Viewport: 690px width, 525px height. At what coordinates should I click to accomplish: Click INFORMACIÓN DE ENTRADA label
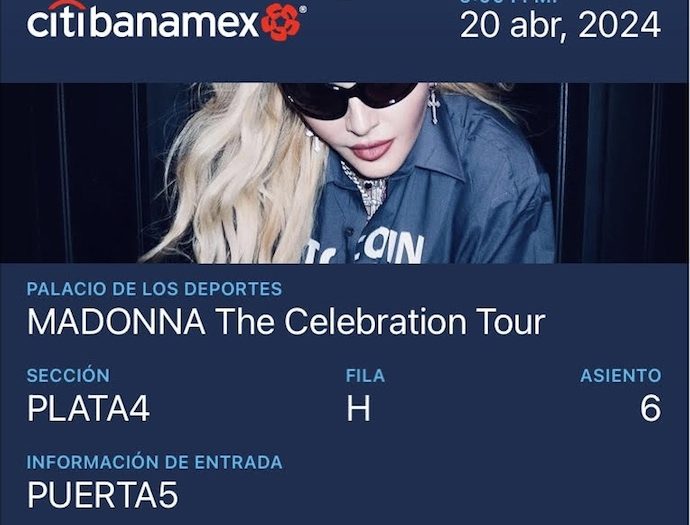(154, 462)
